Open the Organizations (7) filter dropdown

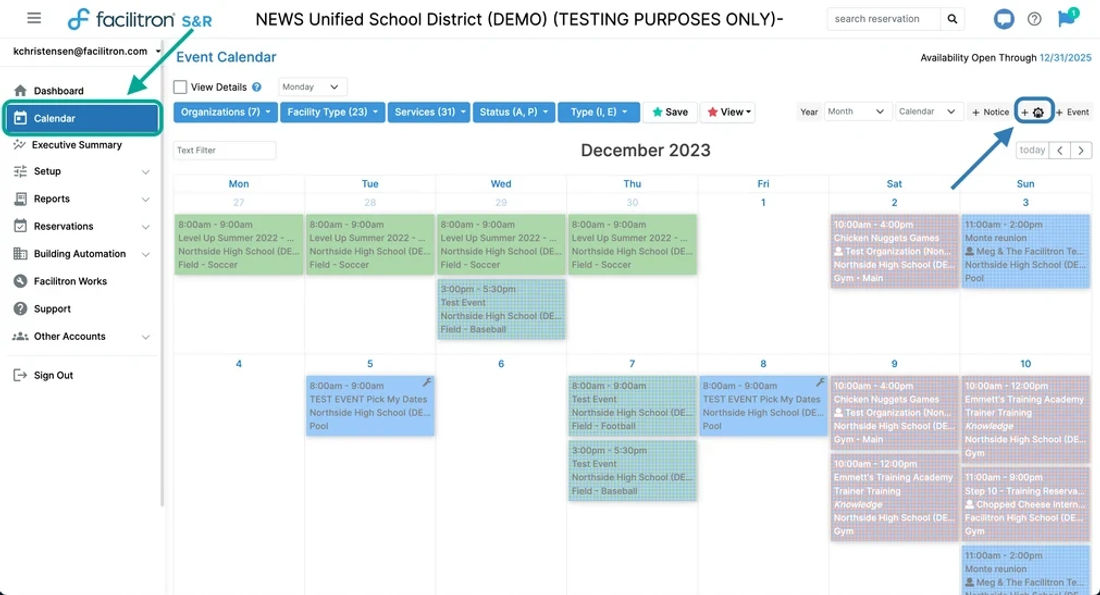225,112
